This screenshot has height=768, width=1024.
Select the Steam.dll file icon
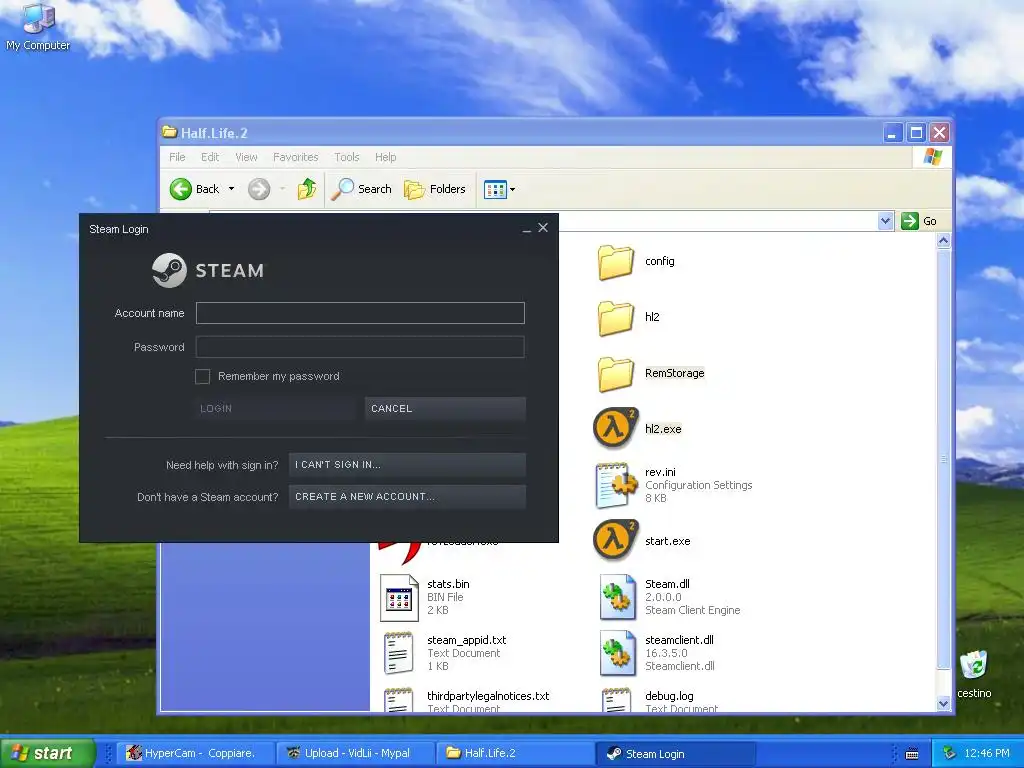coord(617,597)
